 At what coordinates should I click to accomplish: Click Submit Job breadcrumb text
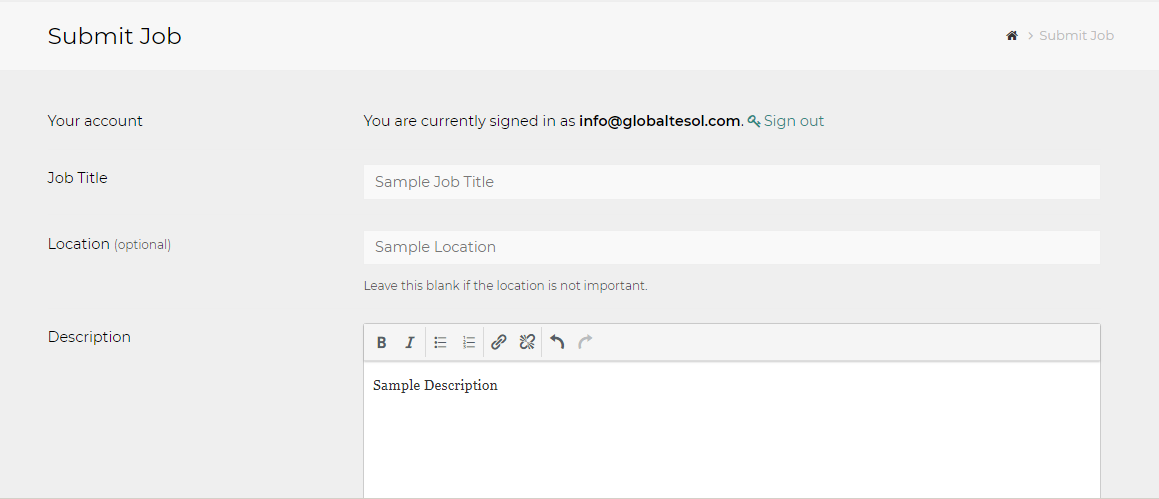click(1076, 36)
